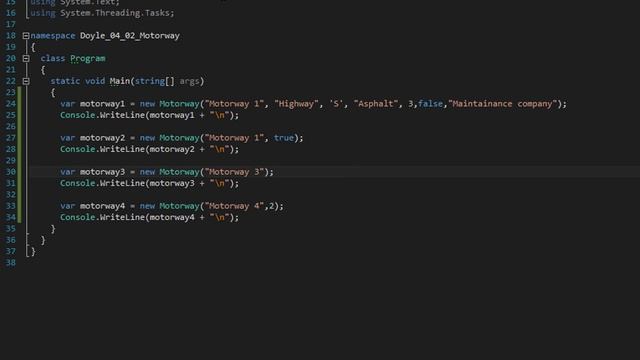
Task: Click the 'motorway2' variable declaration on line 27
Action: 102,138
